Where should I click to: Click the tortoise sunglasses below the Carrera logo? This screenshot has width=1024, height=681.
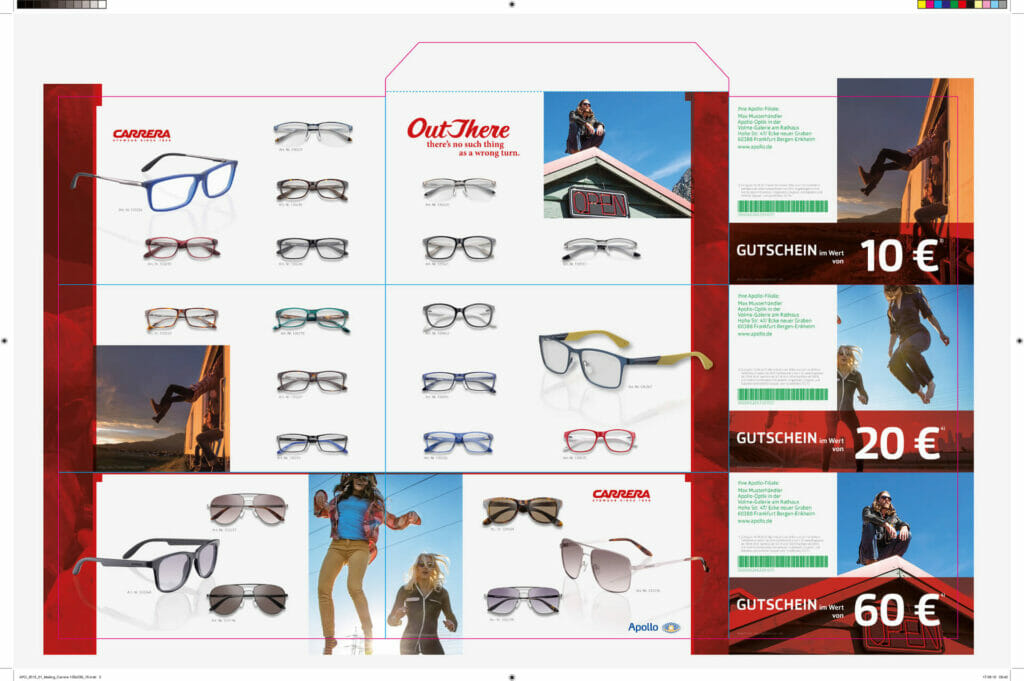point(522,511)
